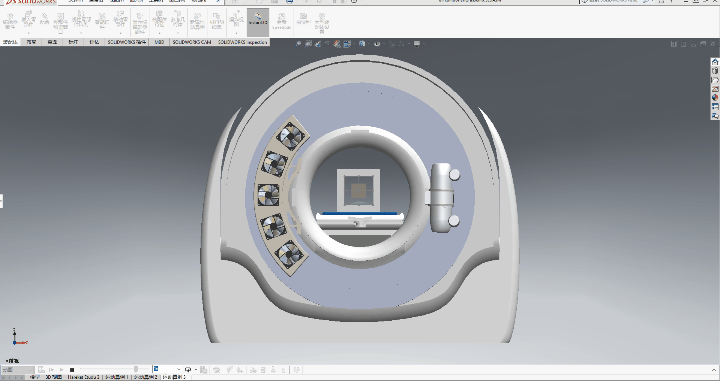
Task: Click the Save Animation icon
Action: point(204,370)
